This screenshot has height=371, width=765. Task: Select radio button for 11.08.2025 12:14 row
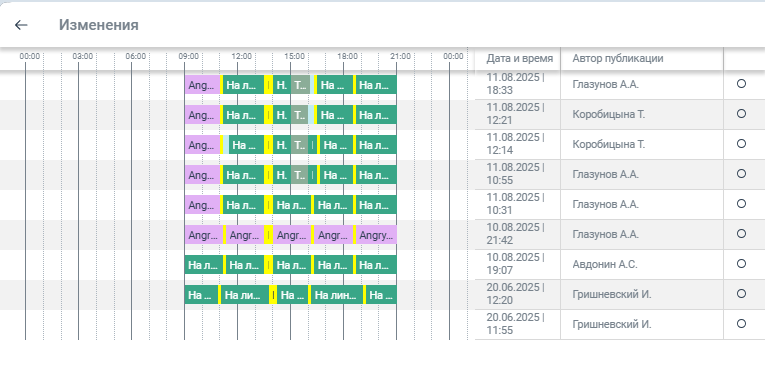click(741, 144)
